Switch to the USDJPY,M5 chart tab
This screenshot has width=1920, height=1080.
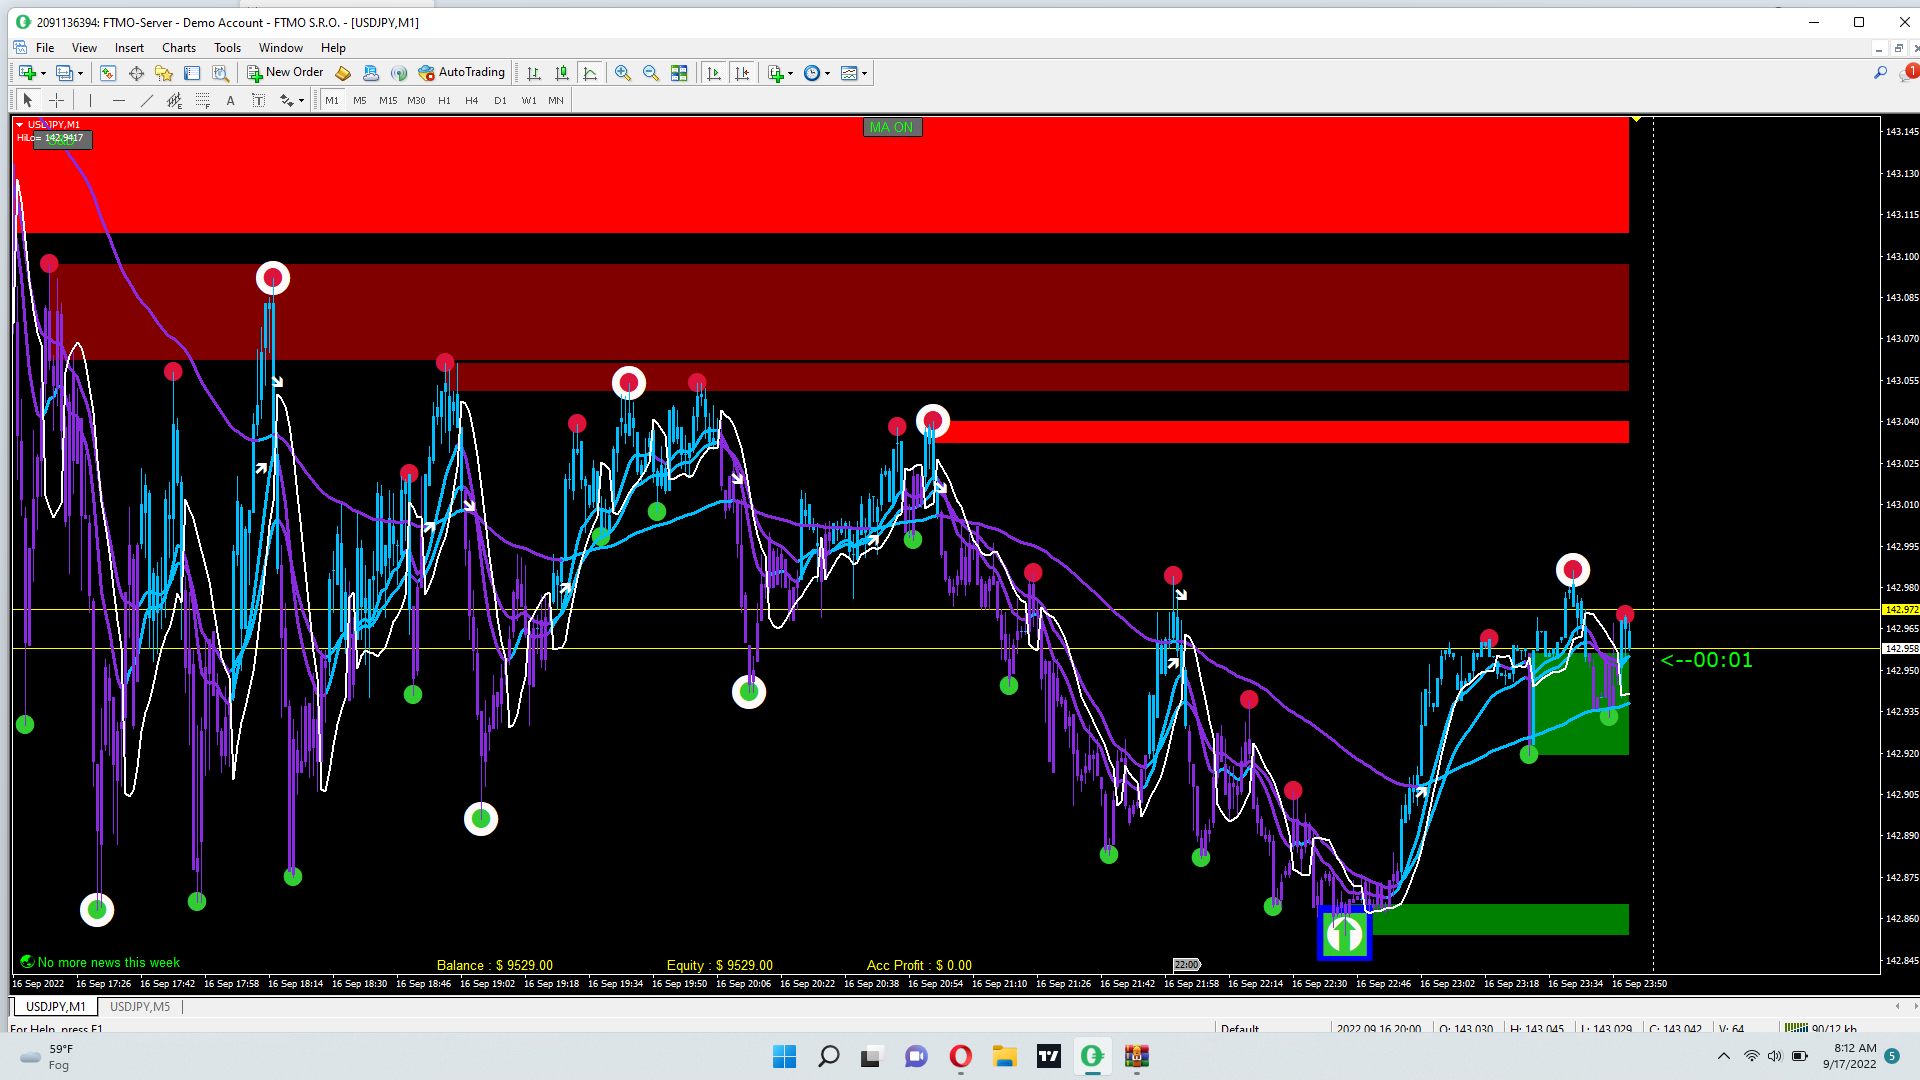140,1007
